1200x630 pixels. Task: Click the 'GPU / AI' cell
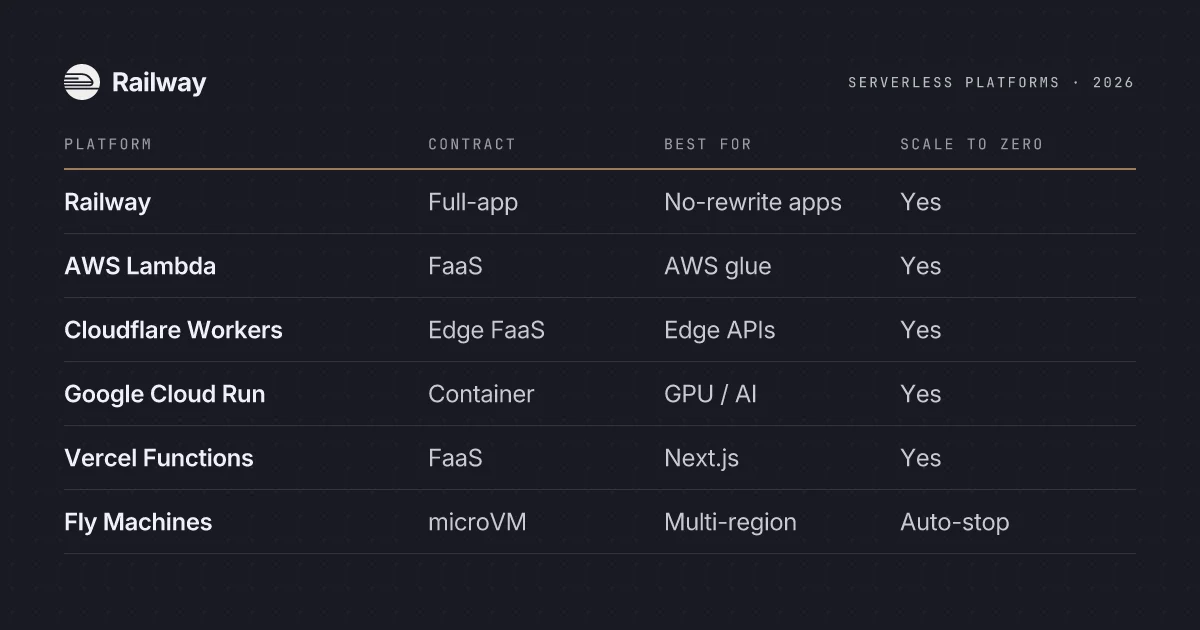(710, 394)
